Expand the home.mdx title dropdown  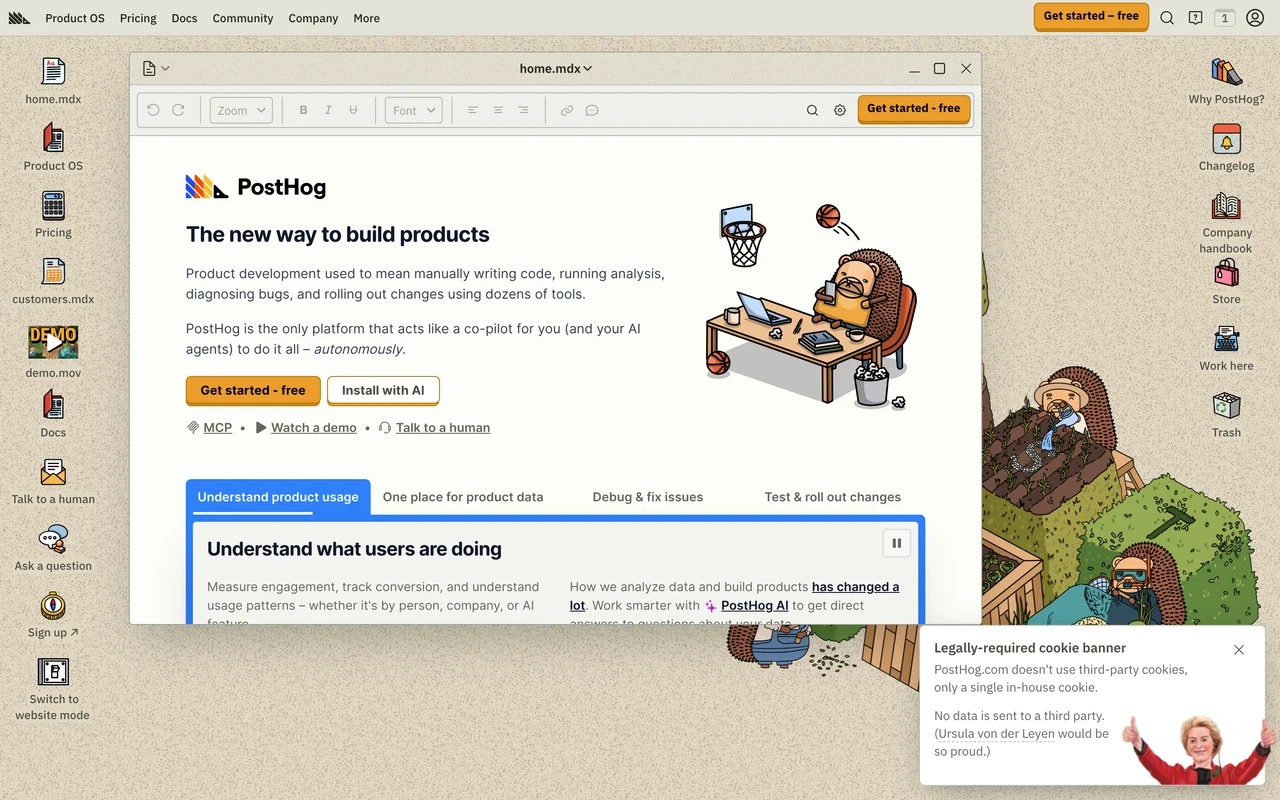click(556, 68)
